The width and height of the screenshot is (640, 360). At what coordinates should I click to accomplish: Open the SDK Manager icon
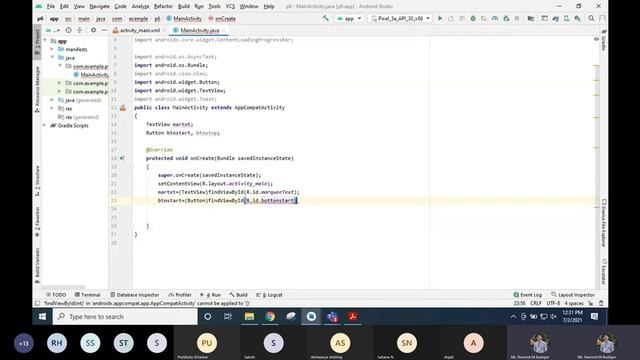(x=578, y=18)
